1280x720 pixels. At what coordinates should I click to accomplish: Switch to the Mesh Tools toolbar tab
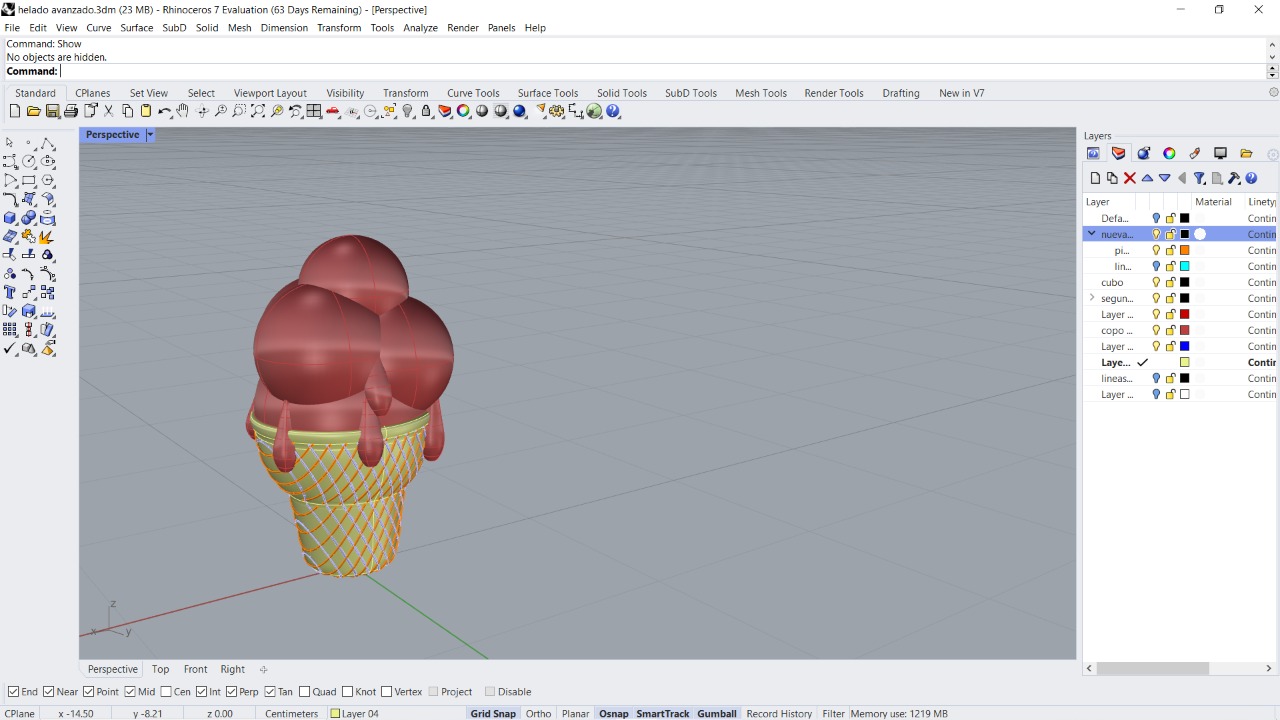point(761,93)
